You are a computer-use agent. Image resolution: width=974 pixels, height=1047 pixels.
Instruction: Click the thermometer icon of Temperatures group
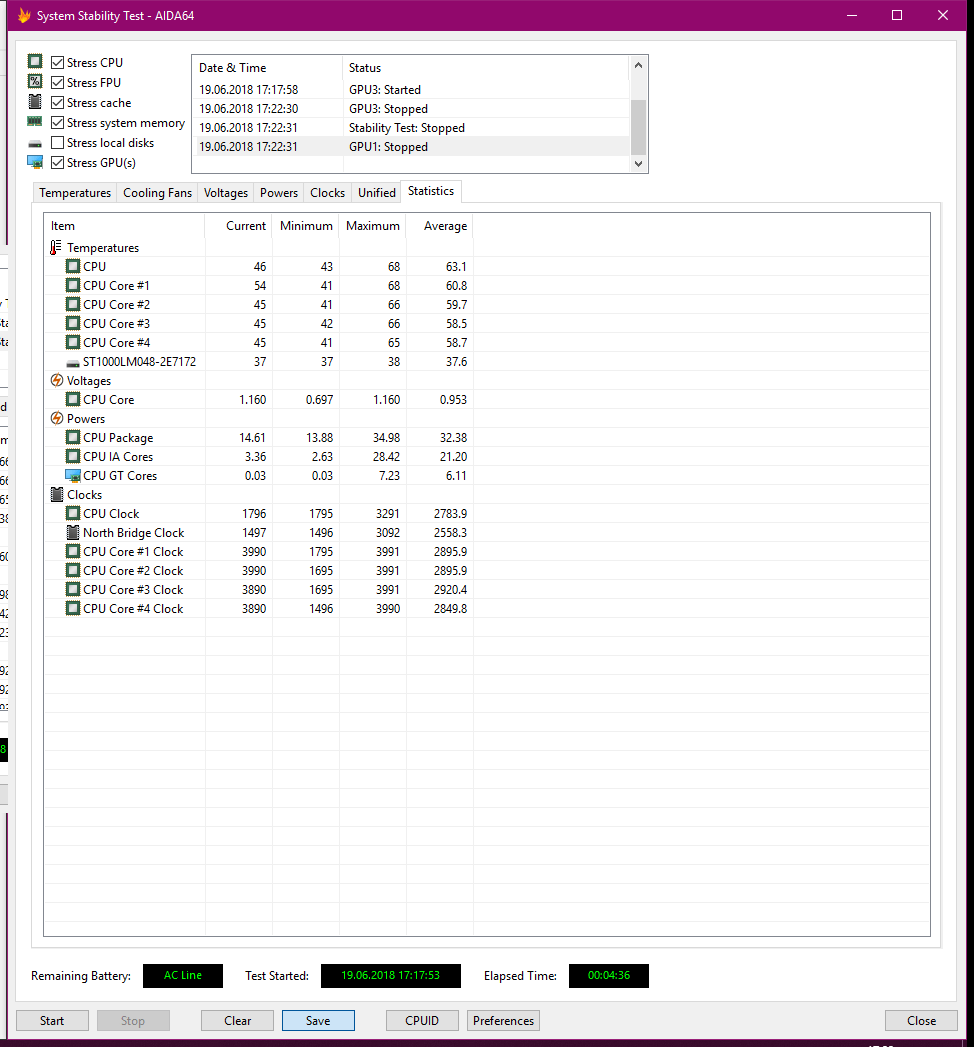coord(56,248)
